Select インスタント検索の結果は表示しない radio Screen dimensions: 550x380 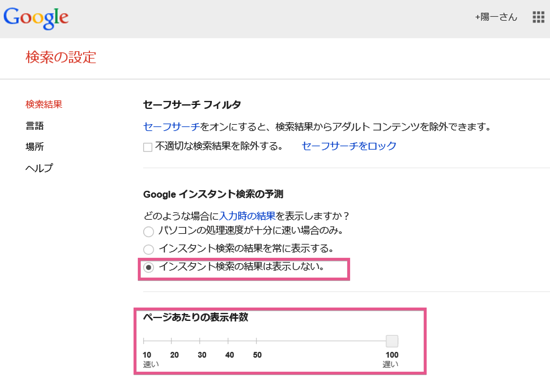[x=148, y=268]
